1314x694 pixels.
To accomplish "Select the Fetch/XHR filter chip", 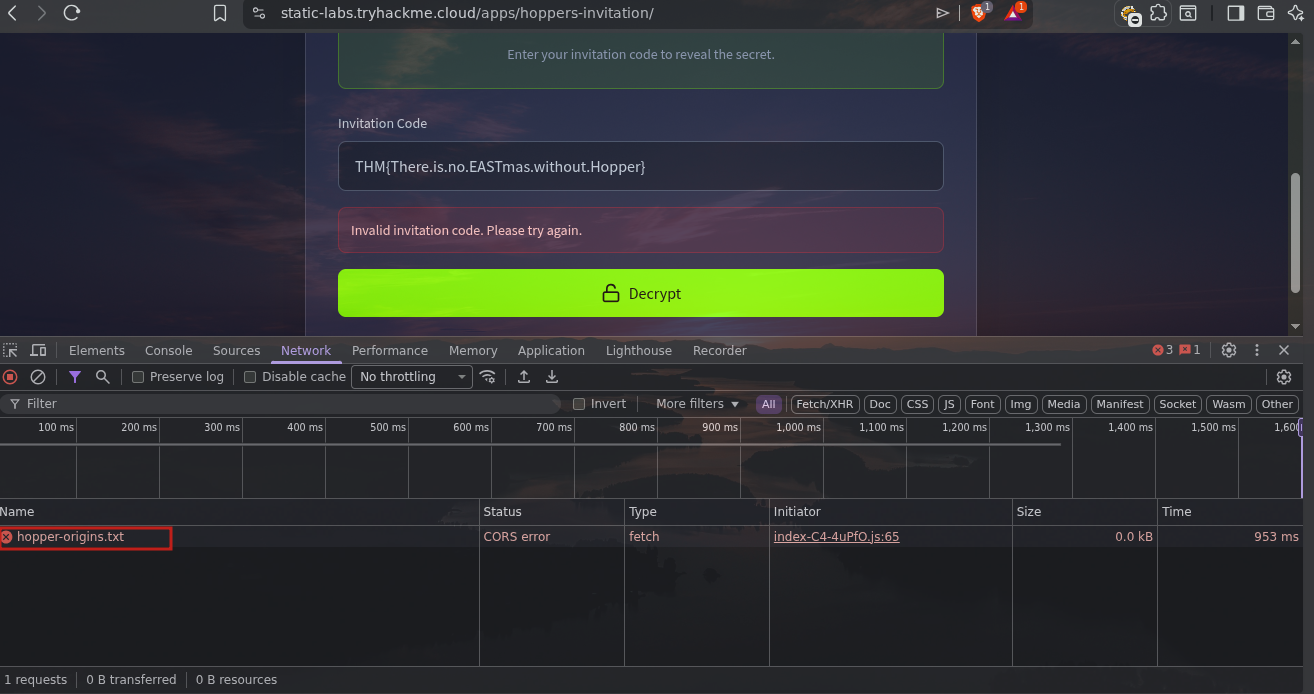I will (x=824, y=404).
